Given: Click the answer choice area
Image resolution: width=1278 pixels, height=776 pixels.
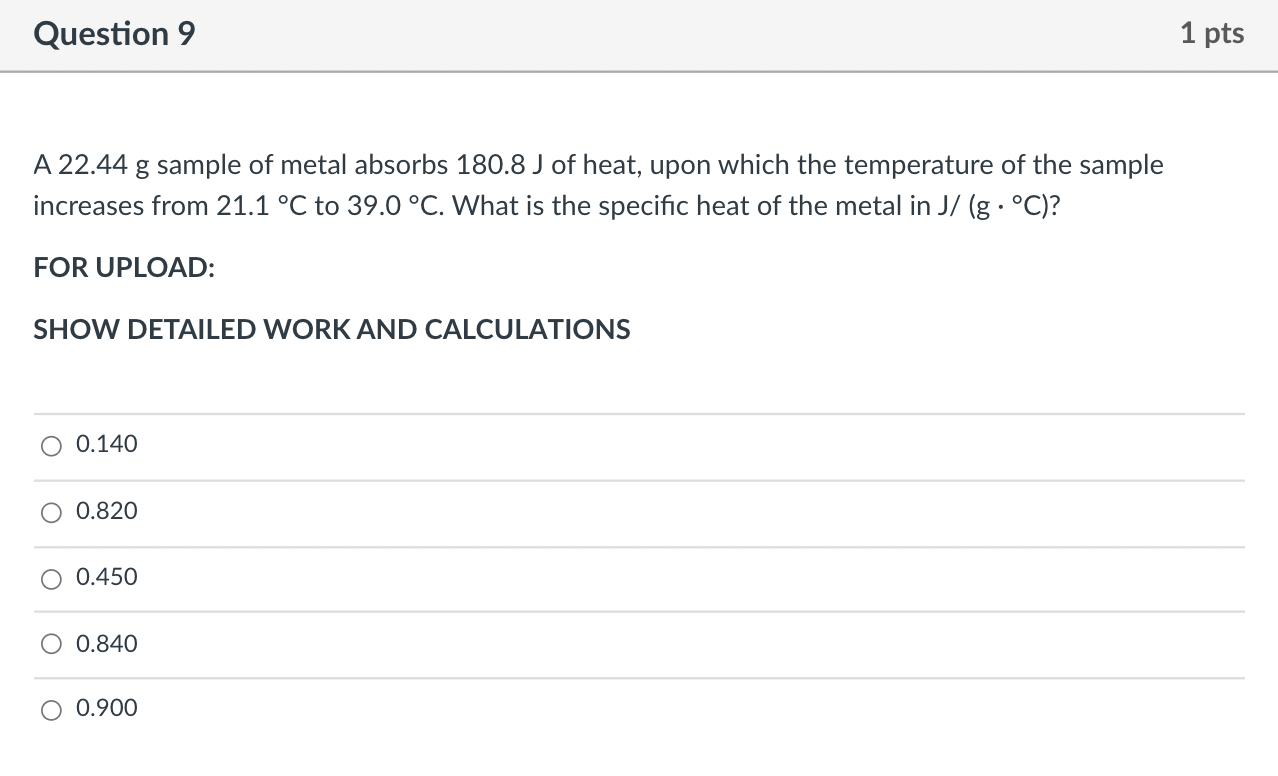Looking at the screenshot, I should click(x=639, y=575).
